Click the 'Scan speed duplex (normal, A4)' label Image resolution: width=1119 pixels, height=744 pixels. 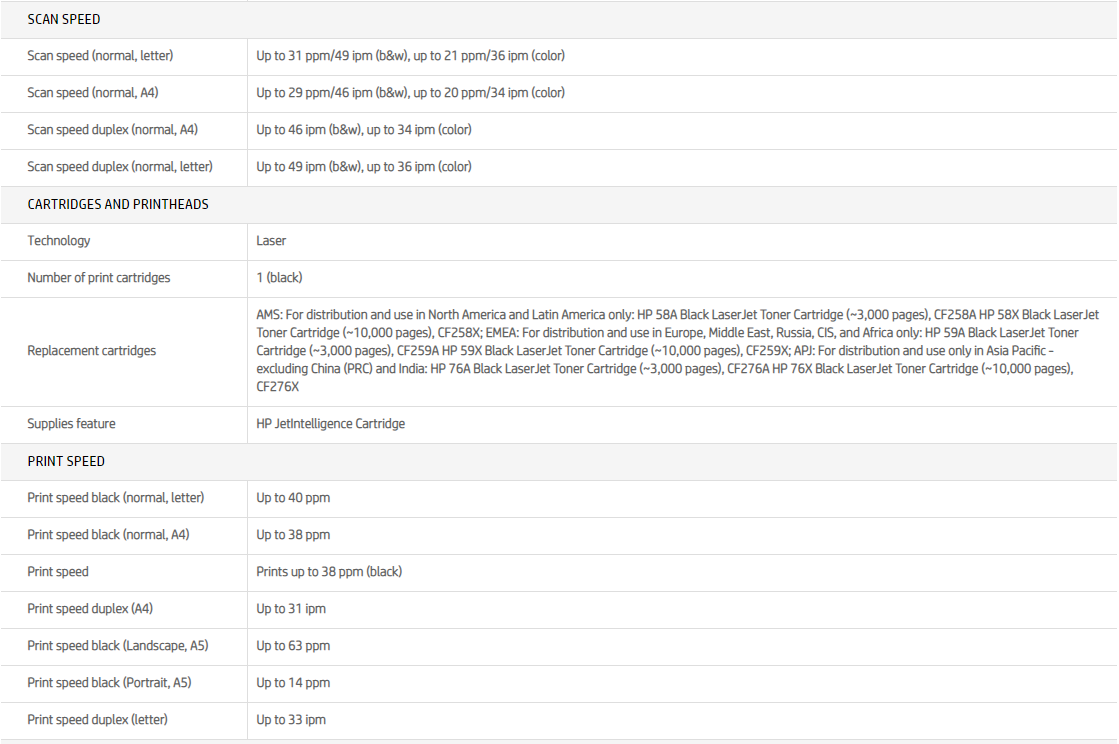(x=112, y=130)
